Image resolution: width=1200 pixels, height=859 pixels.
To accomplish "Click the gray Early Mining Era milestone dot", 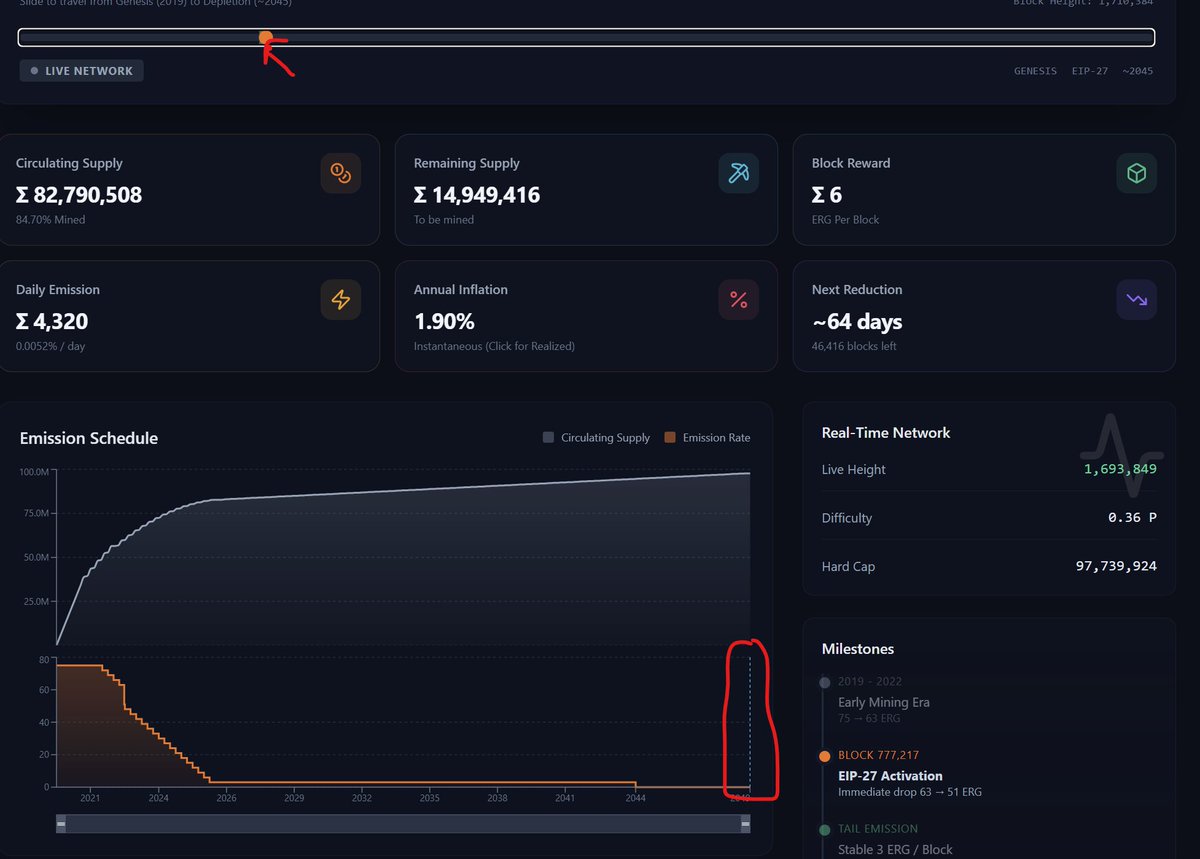I will pos(824,683).
